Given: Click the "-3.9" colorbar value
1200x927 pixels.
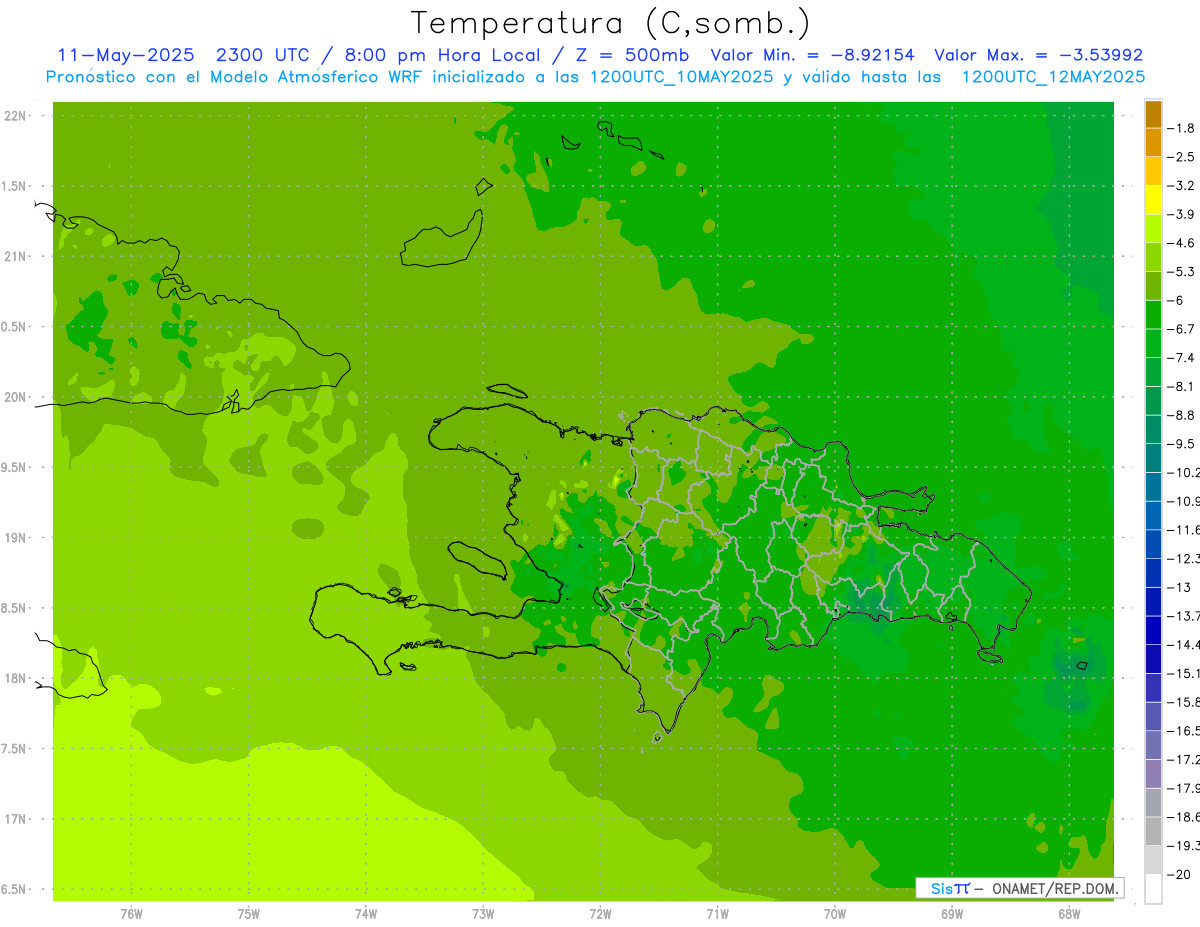Looking at the screenshot, I should coord(1183,214).
